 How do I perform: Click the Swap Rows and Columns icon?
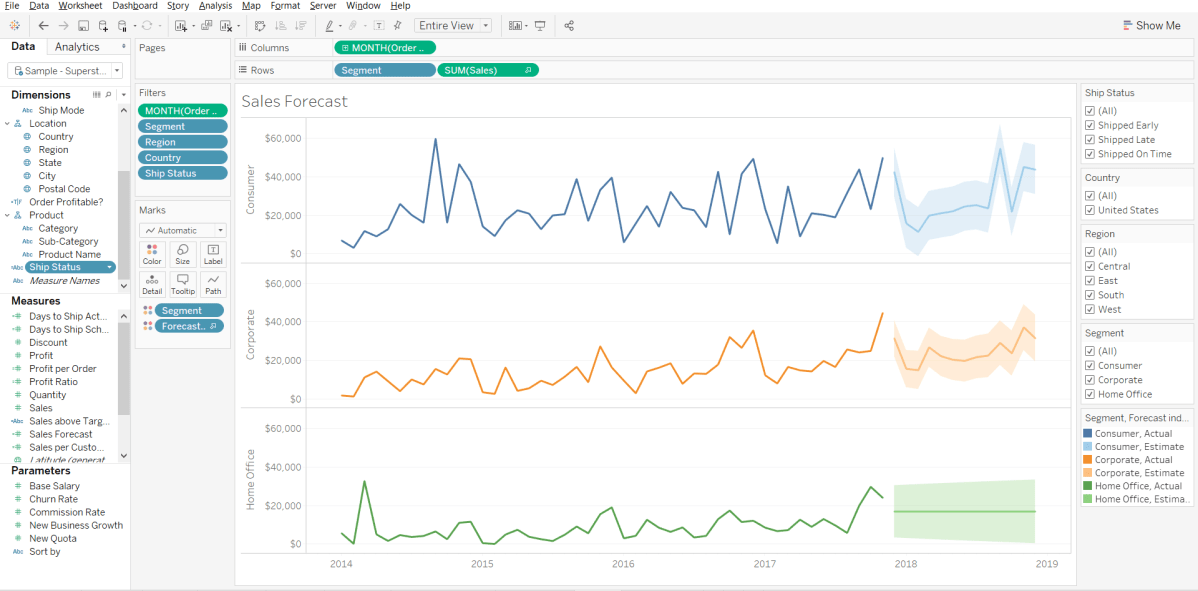point(259,26)
